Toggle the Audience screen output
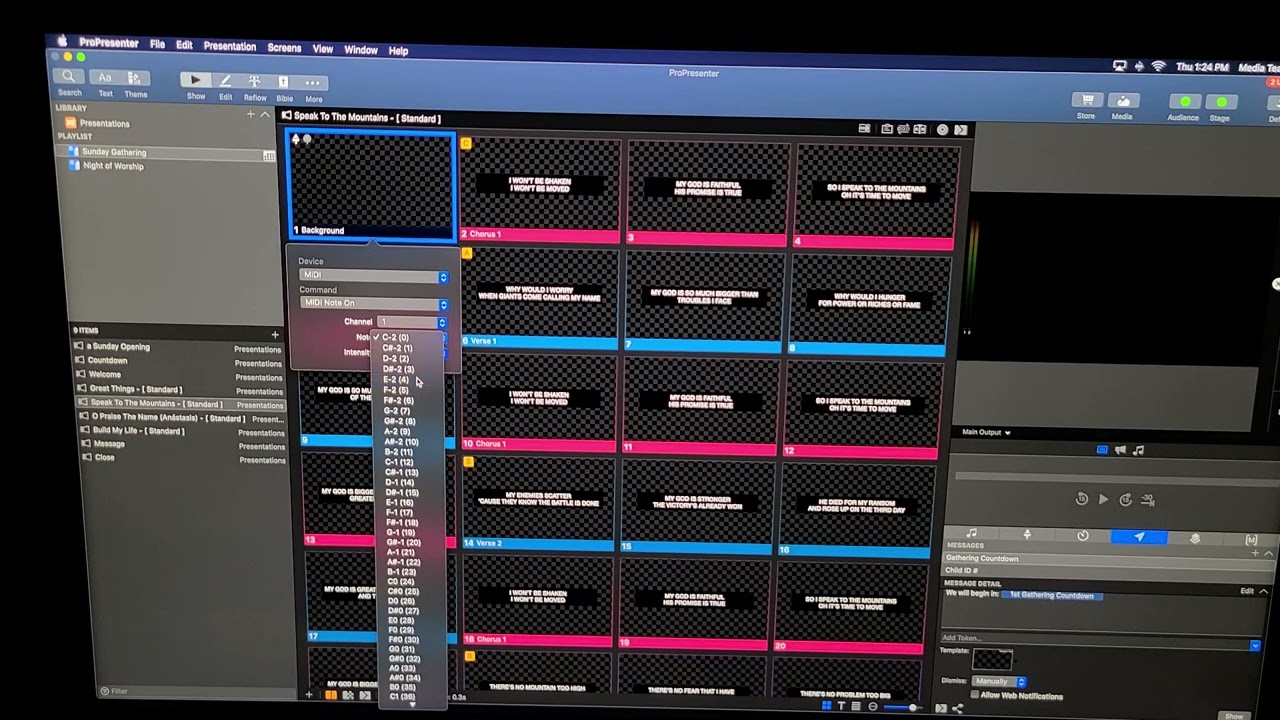The height and width of the screenshot is (720, 1280). coord(1184,102)
